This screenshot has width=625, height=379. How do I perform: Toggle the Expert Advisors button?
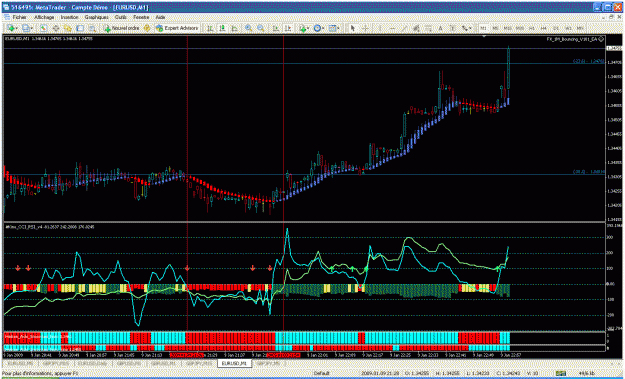(177, 28)
